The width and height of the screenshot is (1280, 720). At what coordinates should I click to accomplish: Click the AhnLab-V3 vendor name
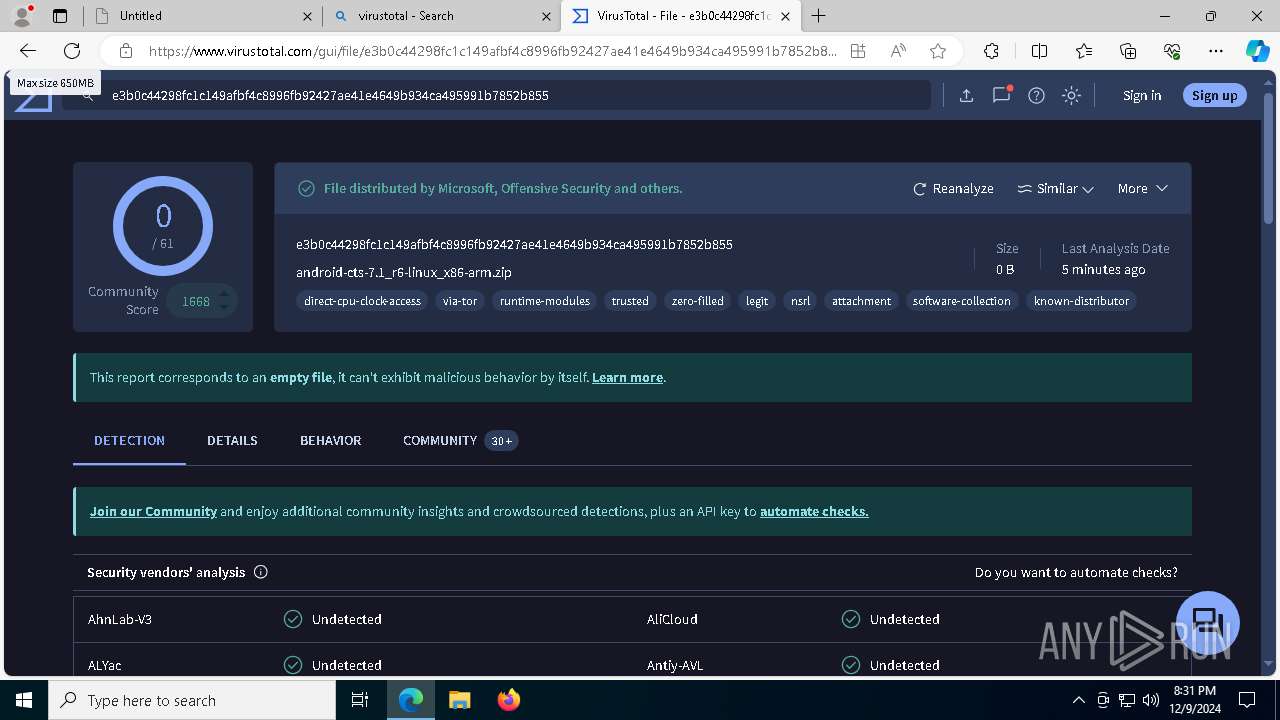tap(120, 619)
